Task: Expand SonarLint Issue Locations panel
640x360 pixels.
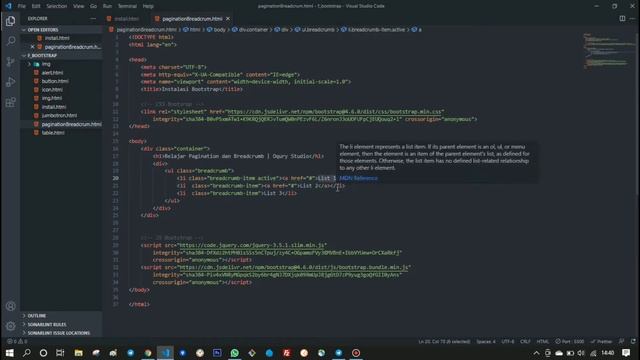Action: 61,333
